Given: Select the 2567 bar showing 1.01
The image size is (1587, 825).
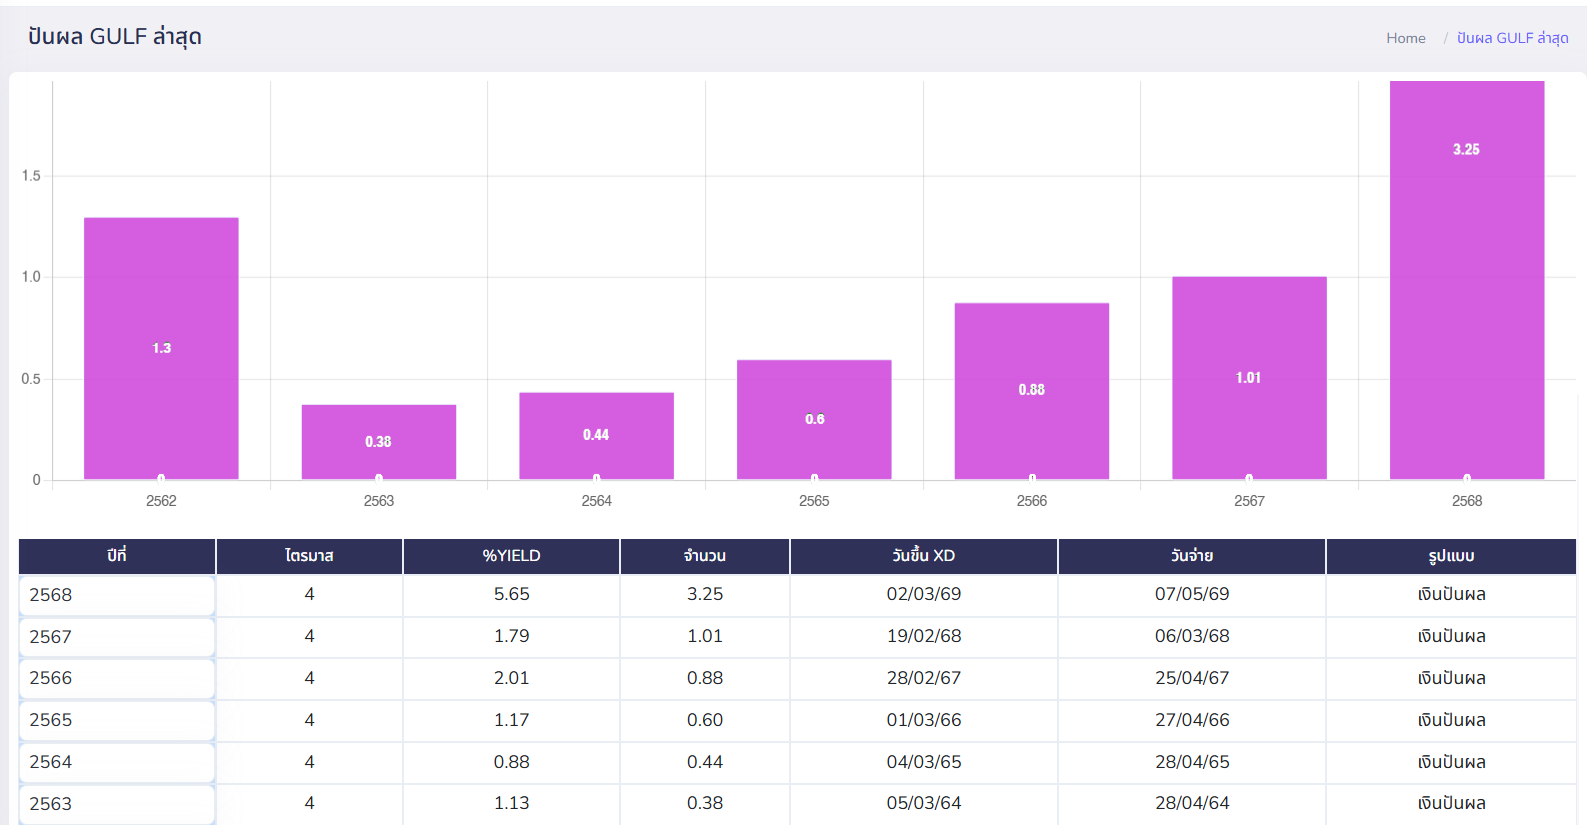Looking at the screenshot, I should (x=1249, y=378).
